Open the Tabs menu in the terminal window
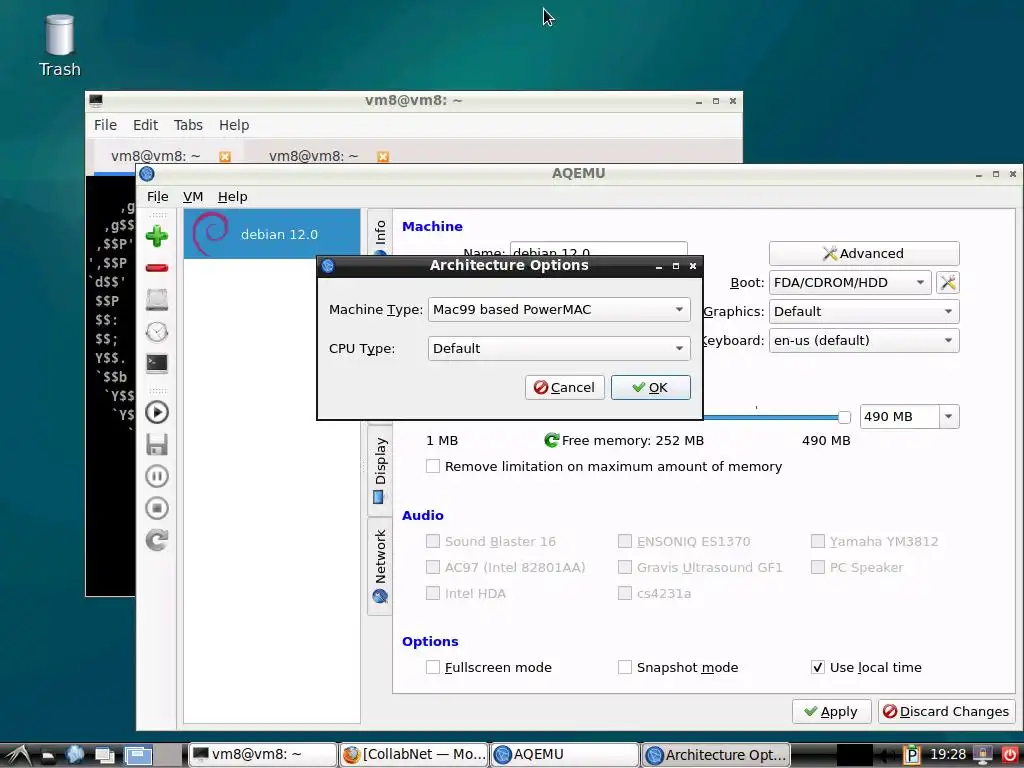The image size is (1024, 768). 188,125
